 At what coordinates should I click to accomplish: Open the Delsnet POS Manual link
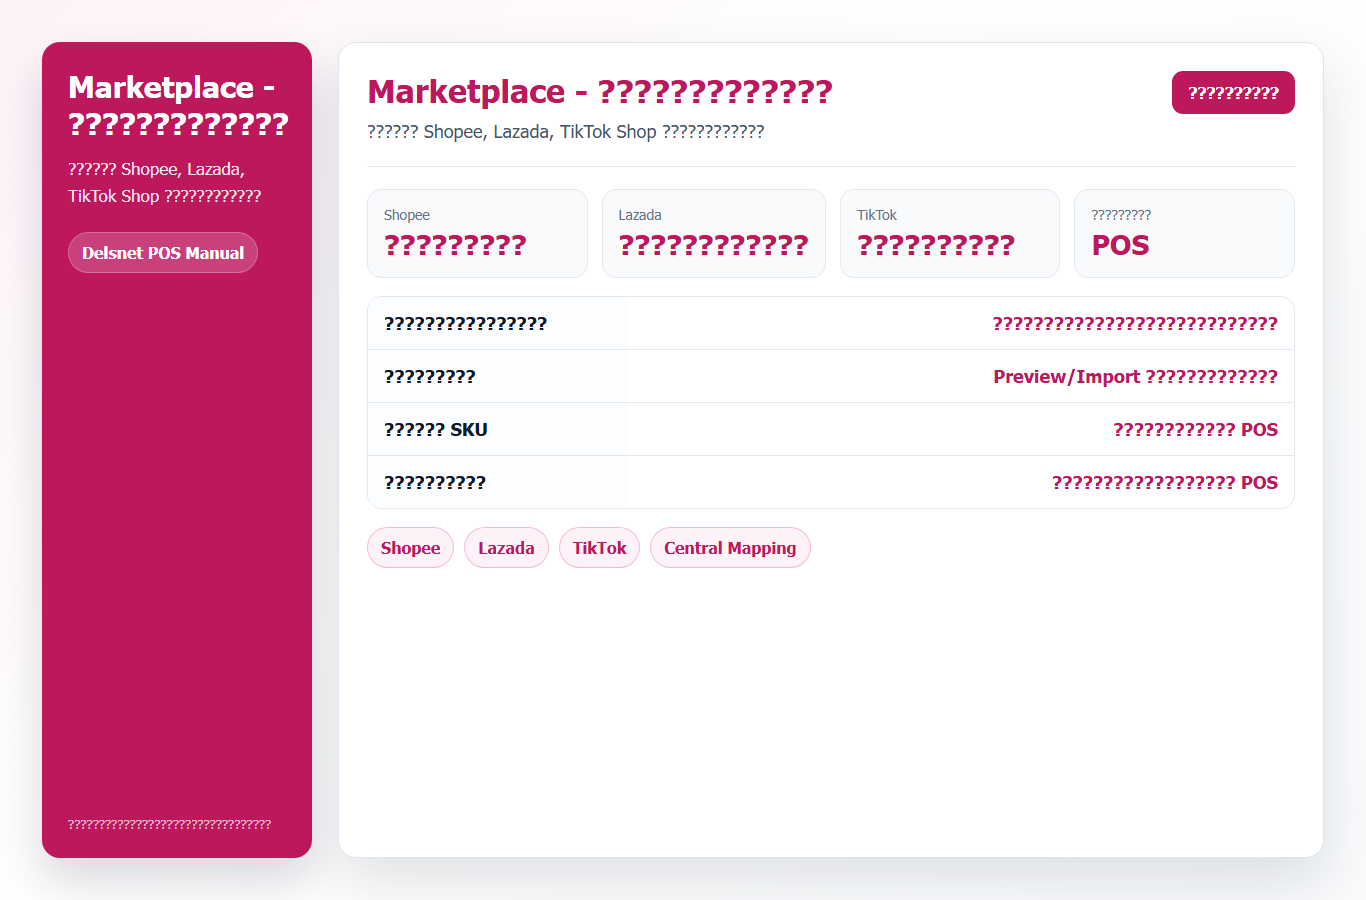pos(163,253)
